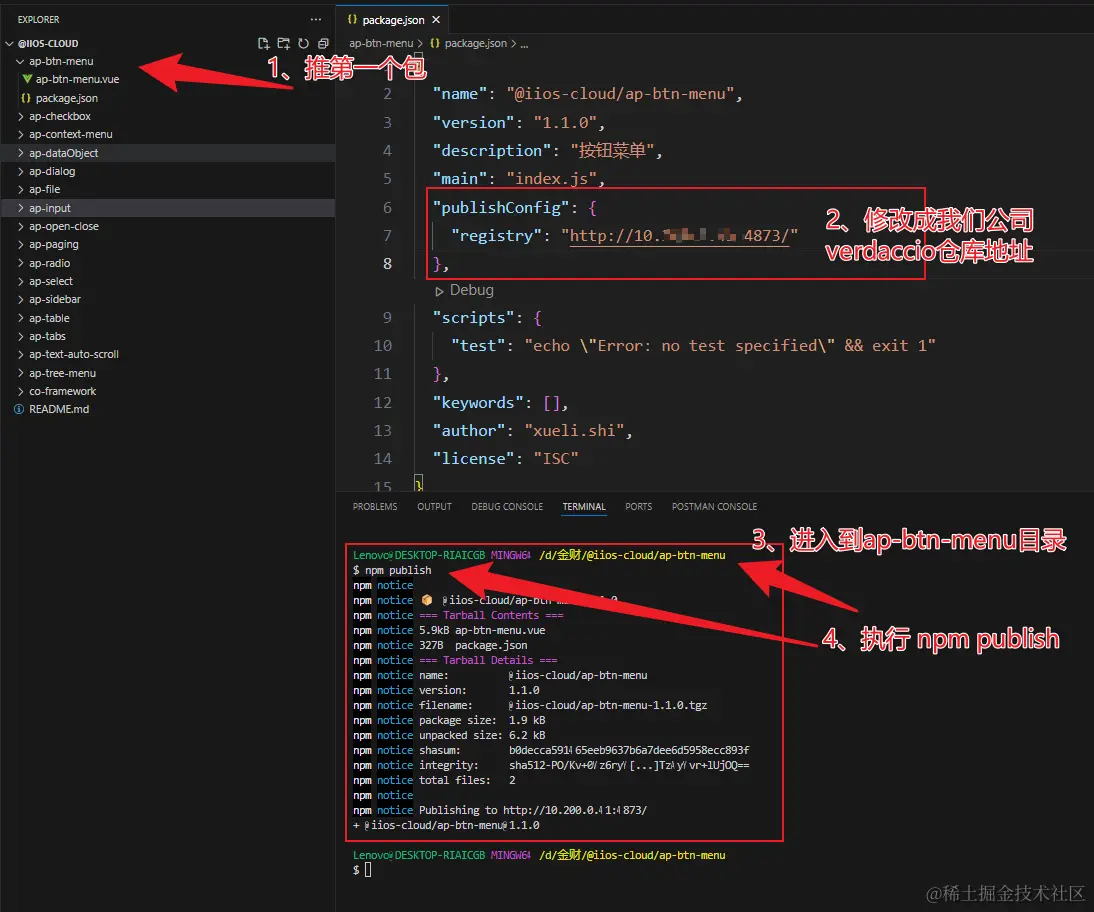Viewport: 1094px width, 912px height.
Task: Click the "publishConfig" key on line 6
Action: pyautogui.click(x=500, y=208)
